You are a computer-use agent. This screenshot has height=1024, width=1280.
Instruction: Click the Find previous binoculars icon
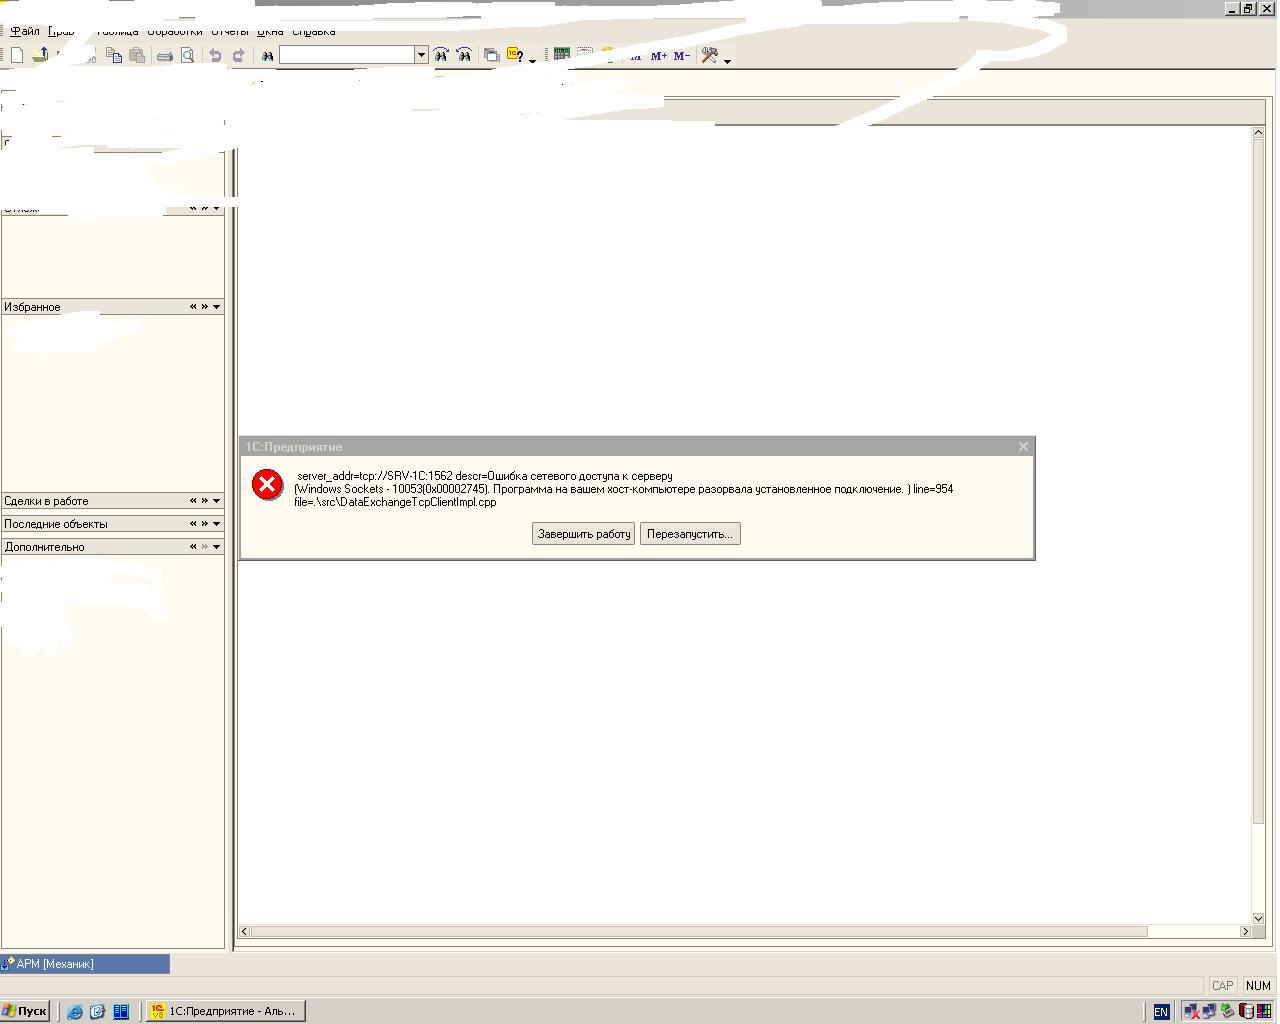point(464,55)
